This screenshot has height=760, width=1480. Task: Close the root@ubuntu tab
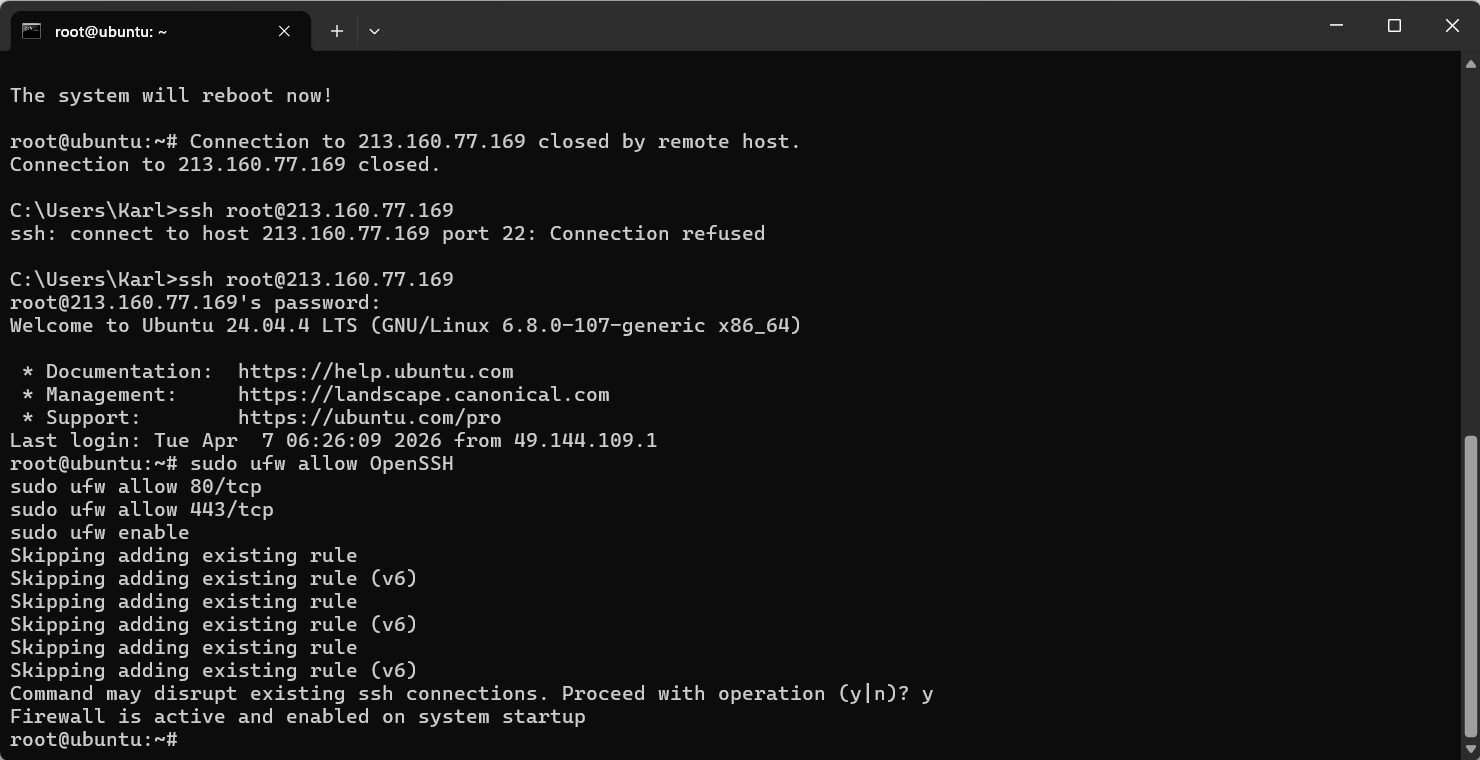pos(284,31)
